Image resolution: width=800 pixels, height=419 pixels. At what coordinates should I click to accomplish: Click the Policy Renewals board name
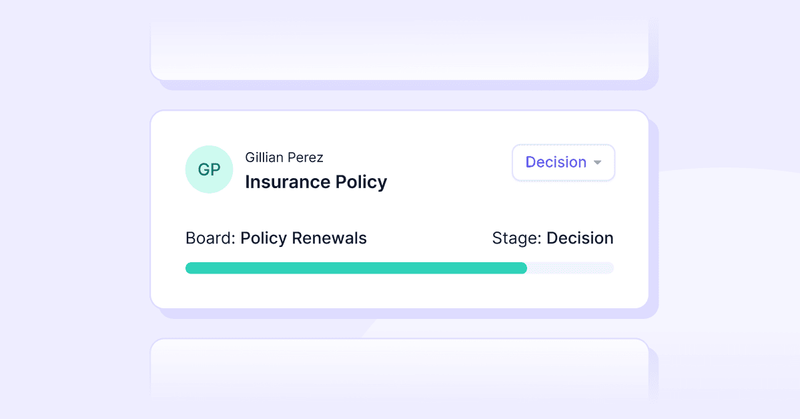click(304, 238)
